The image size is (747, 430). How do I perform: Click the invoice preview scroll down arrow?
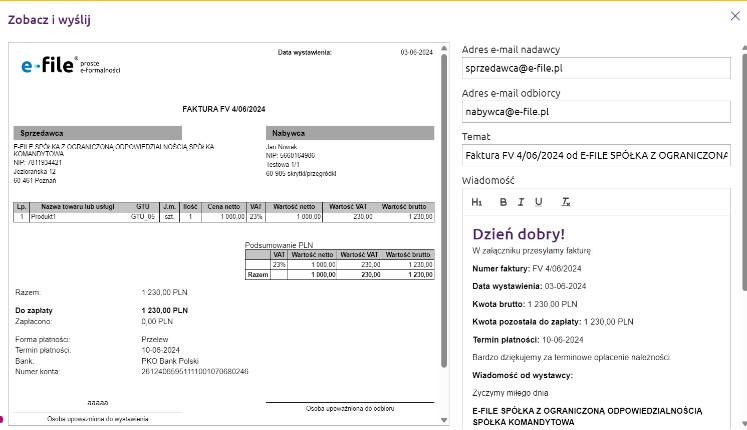click(x=444, y=420)
